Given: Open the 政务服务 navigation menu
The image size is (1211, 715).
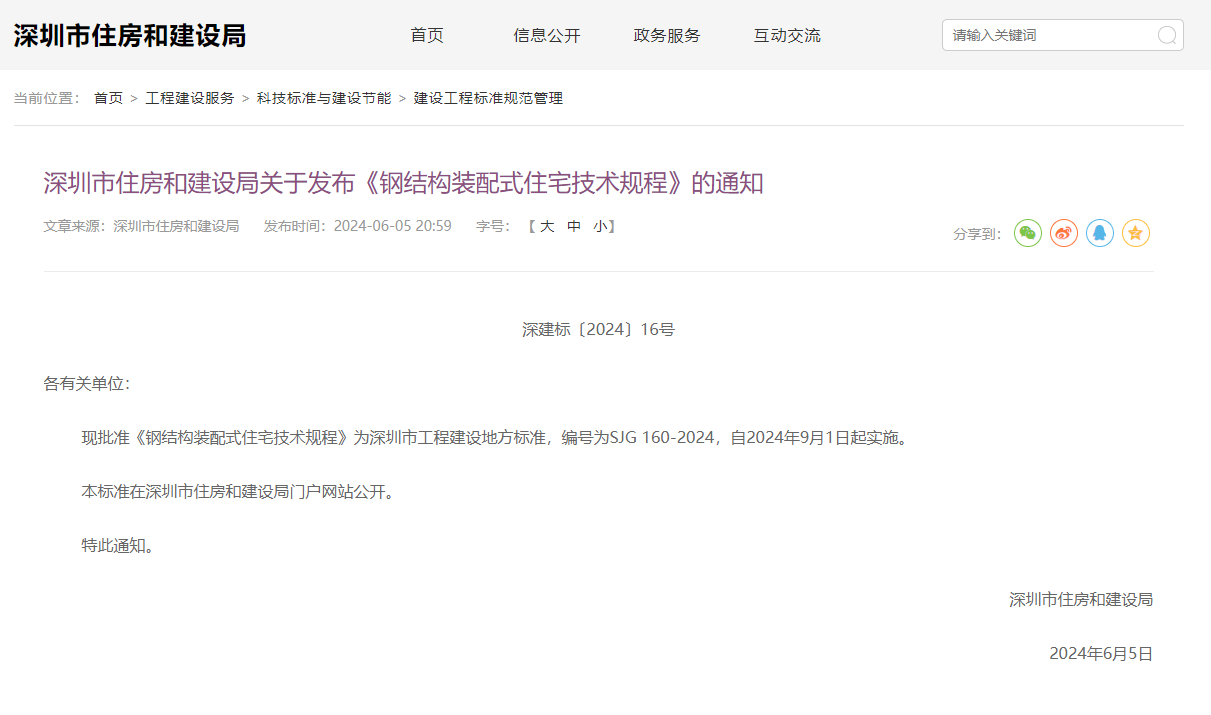Looking at the screenshot, I should click(667, 35).
